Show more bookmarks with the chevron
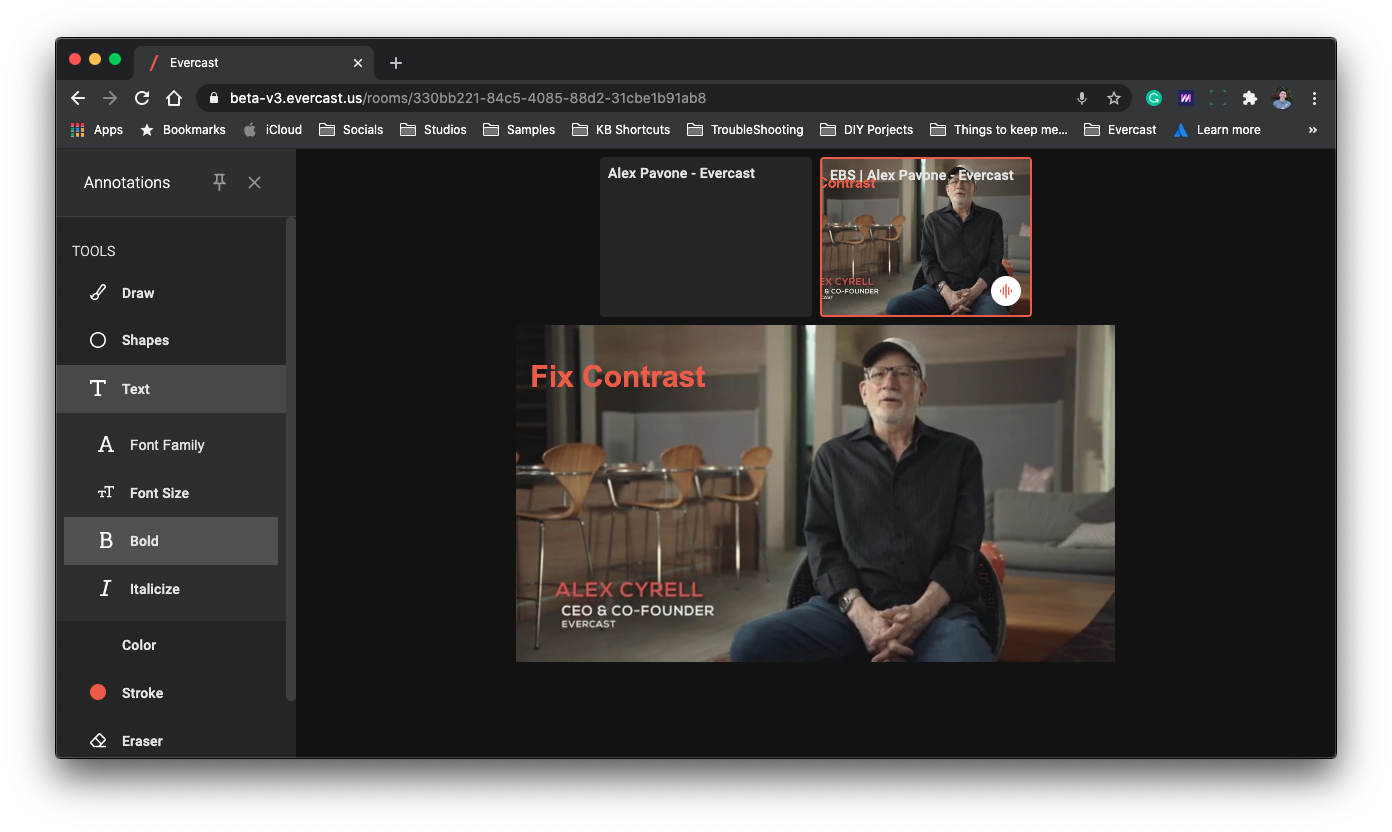 click(x=1313, y=130)
